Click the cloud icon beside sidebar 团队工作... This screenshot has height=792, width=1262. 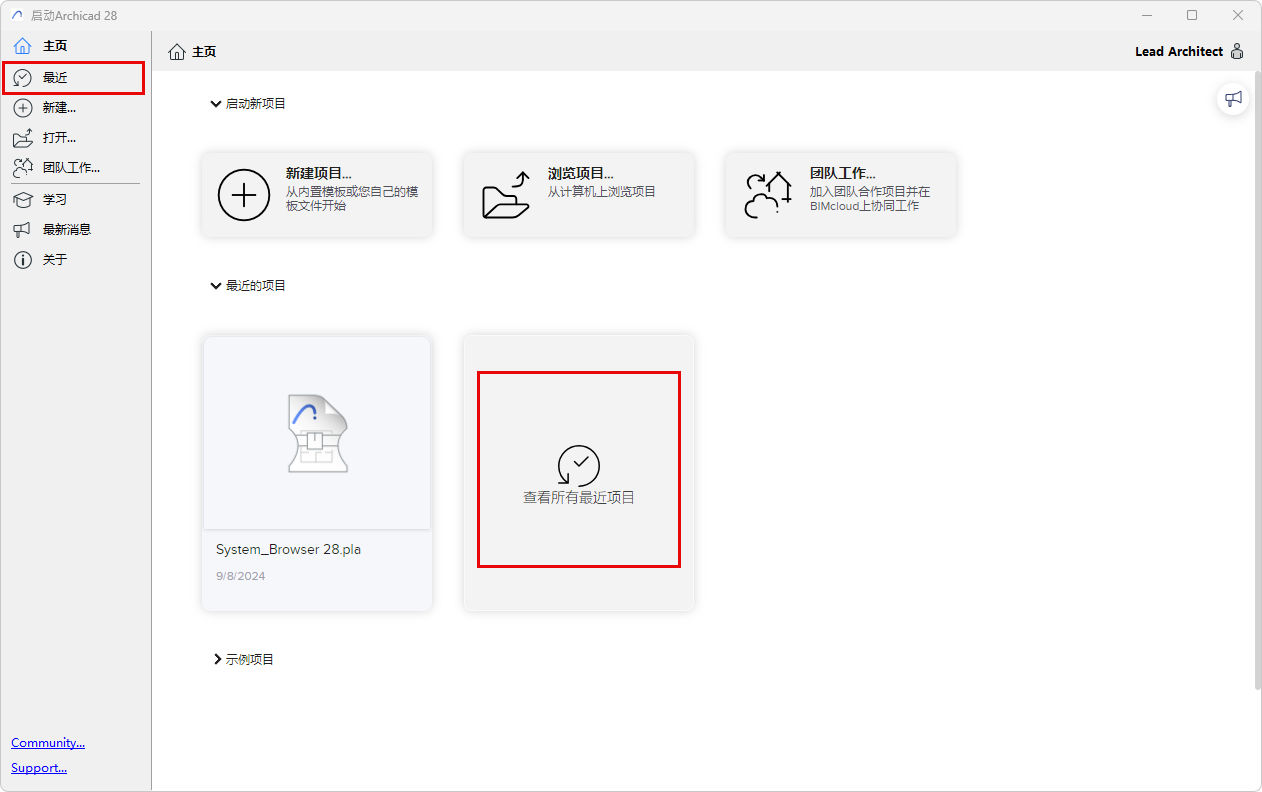pos(22,168)
